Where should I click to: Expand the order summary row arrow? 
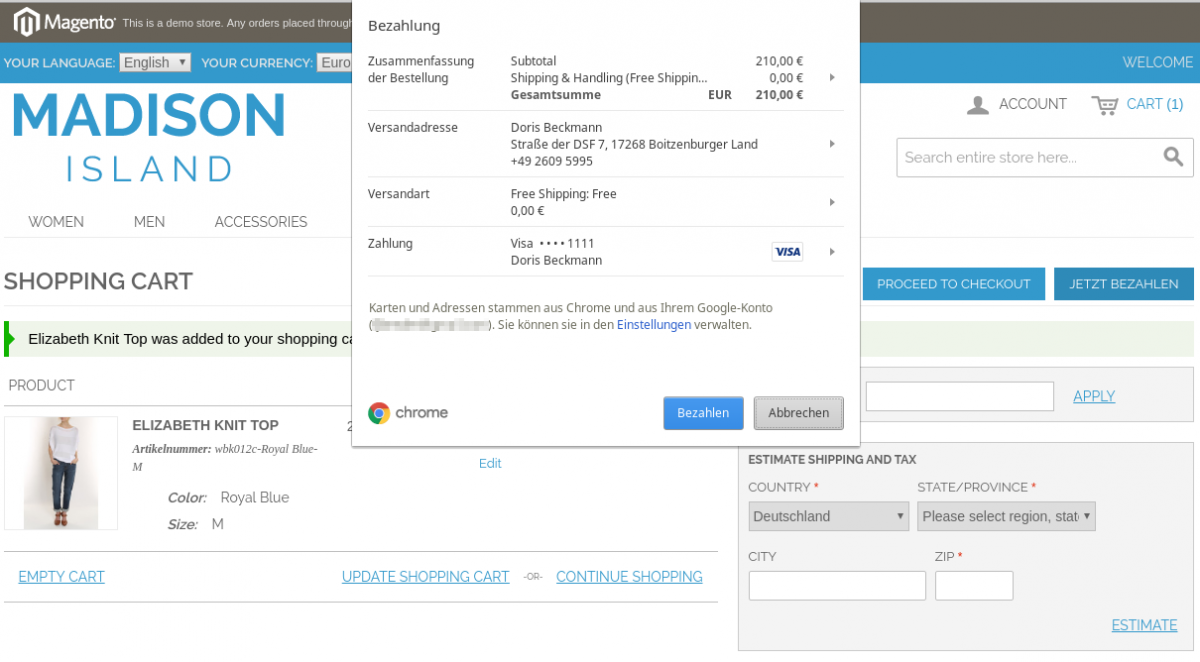(832, 78)
